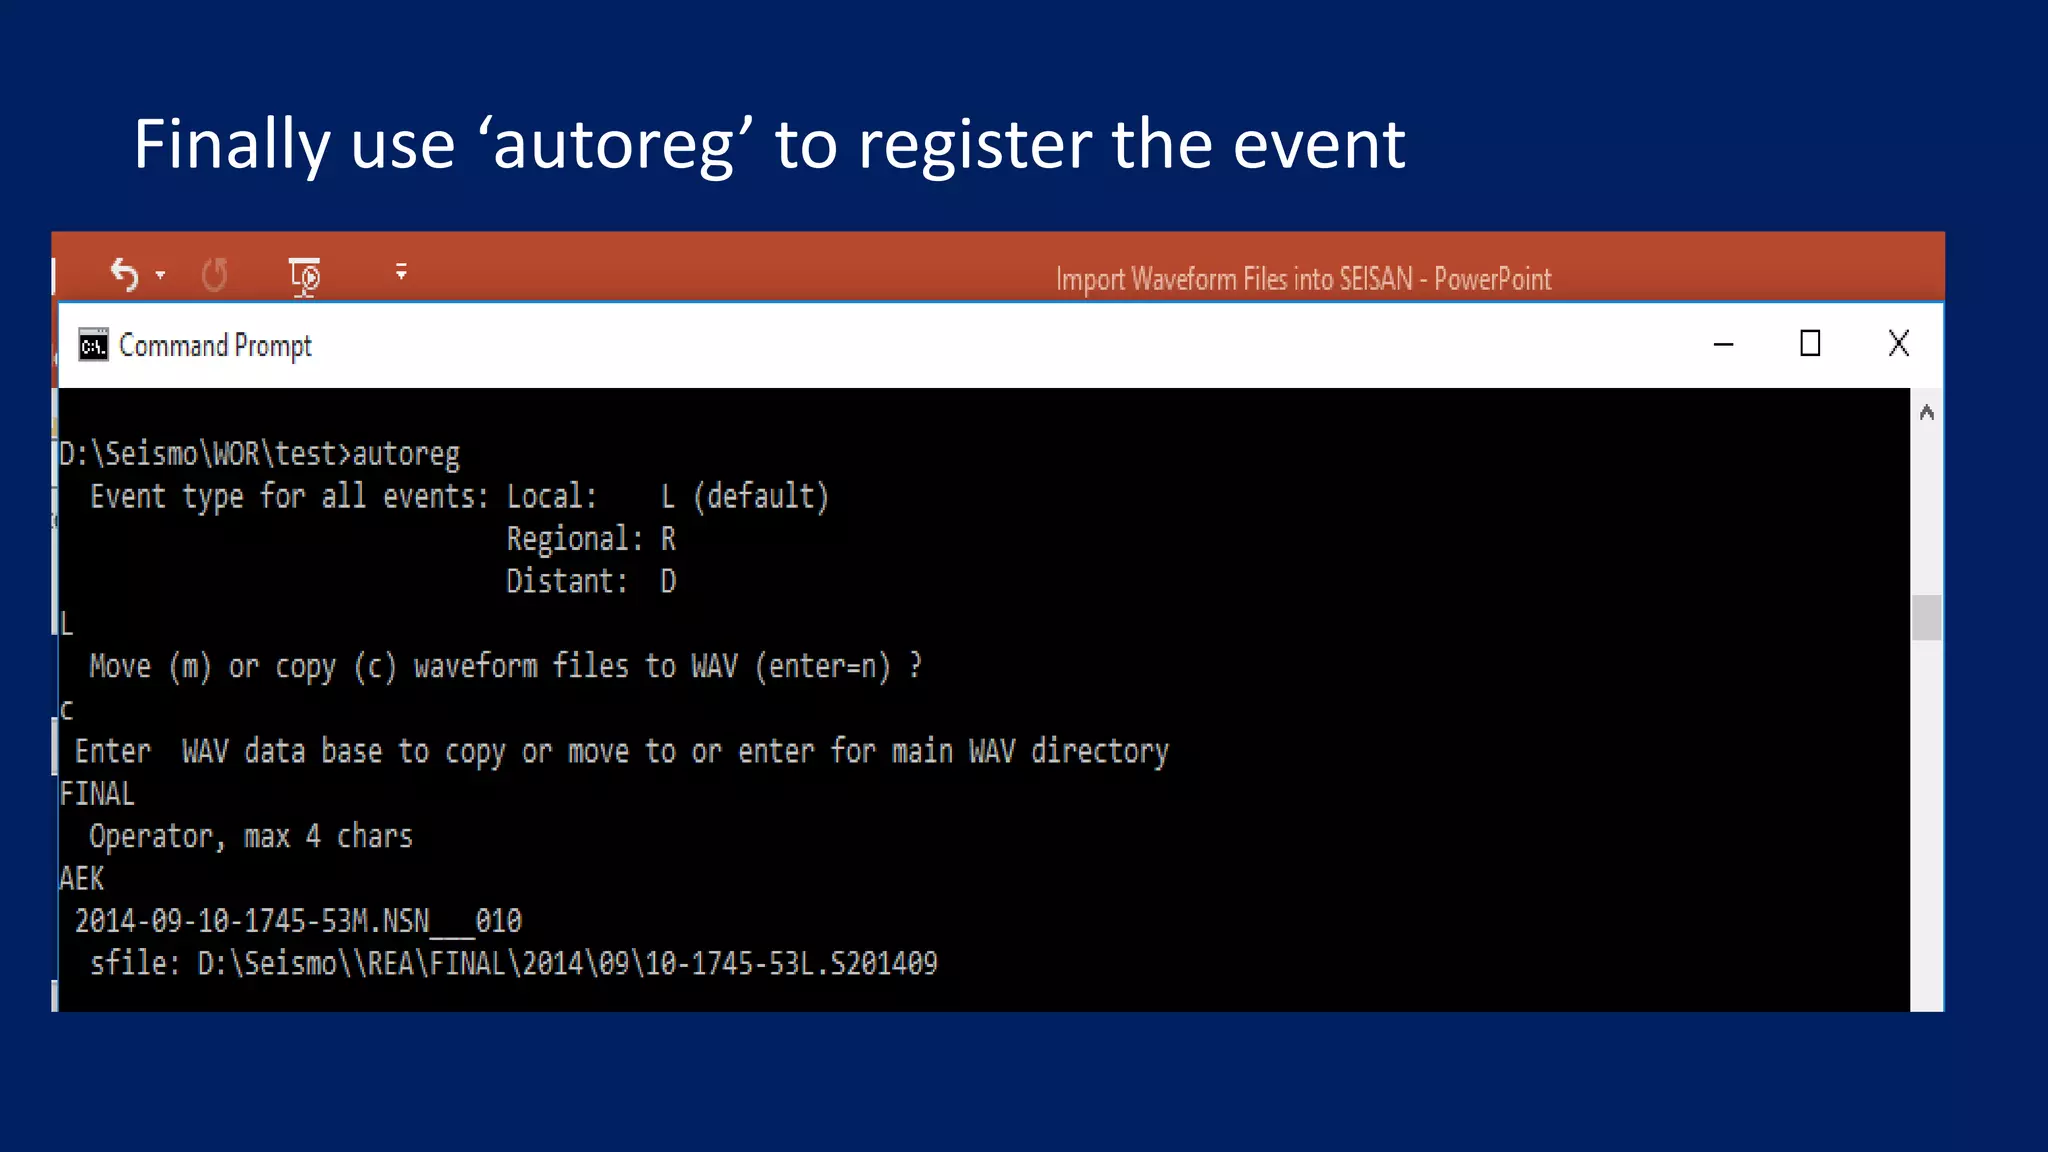Click the 'Operator, max 4 chars' prompt
The height and width of the screenshot is (1152, 2048).
(250, 836)
